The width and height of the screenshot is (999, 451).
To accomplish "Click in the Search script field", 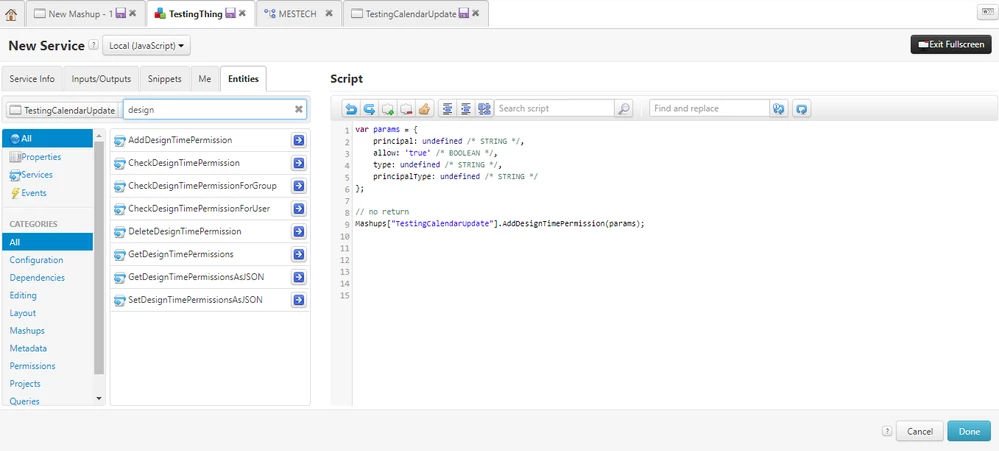I will [554, 108].
